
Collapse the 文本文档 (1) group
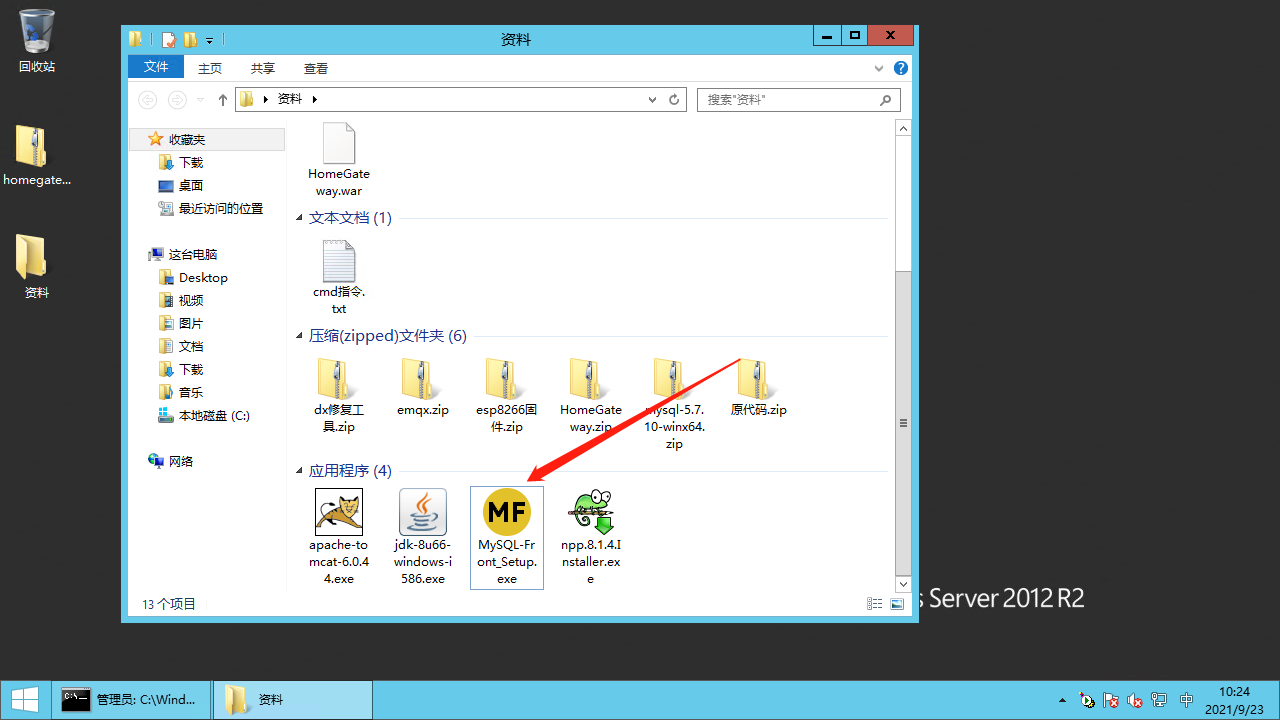click(x=301, y=218)
